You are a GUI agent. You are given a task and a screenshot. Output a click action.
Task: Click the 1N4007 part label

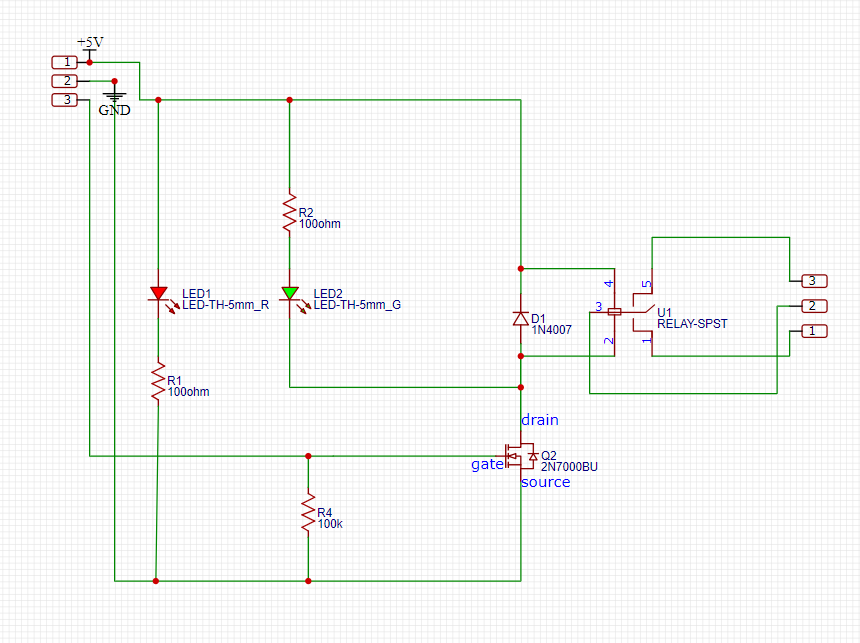(x=551, y=330)
